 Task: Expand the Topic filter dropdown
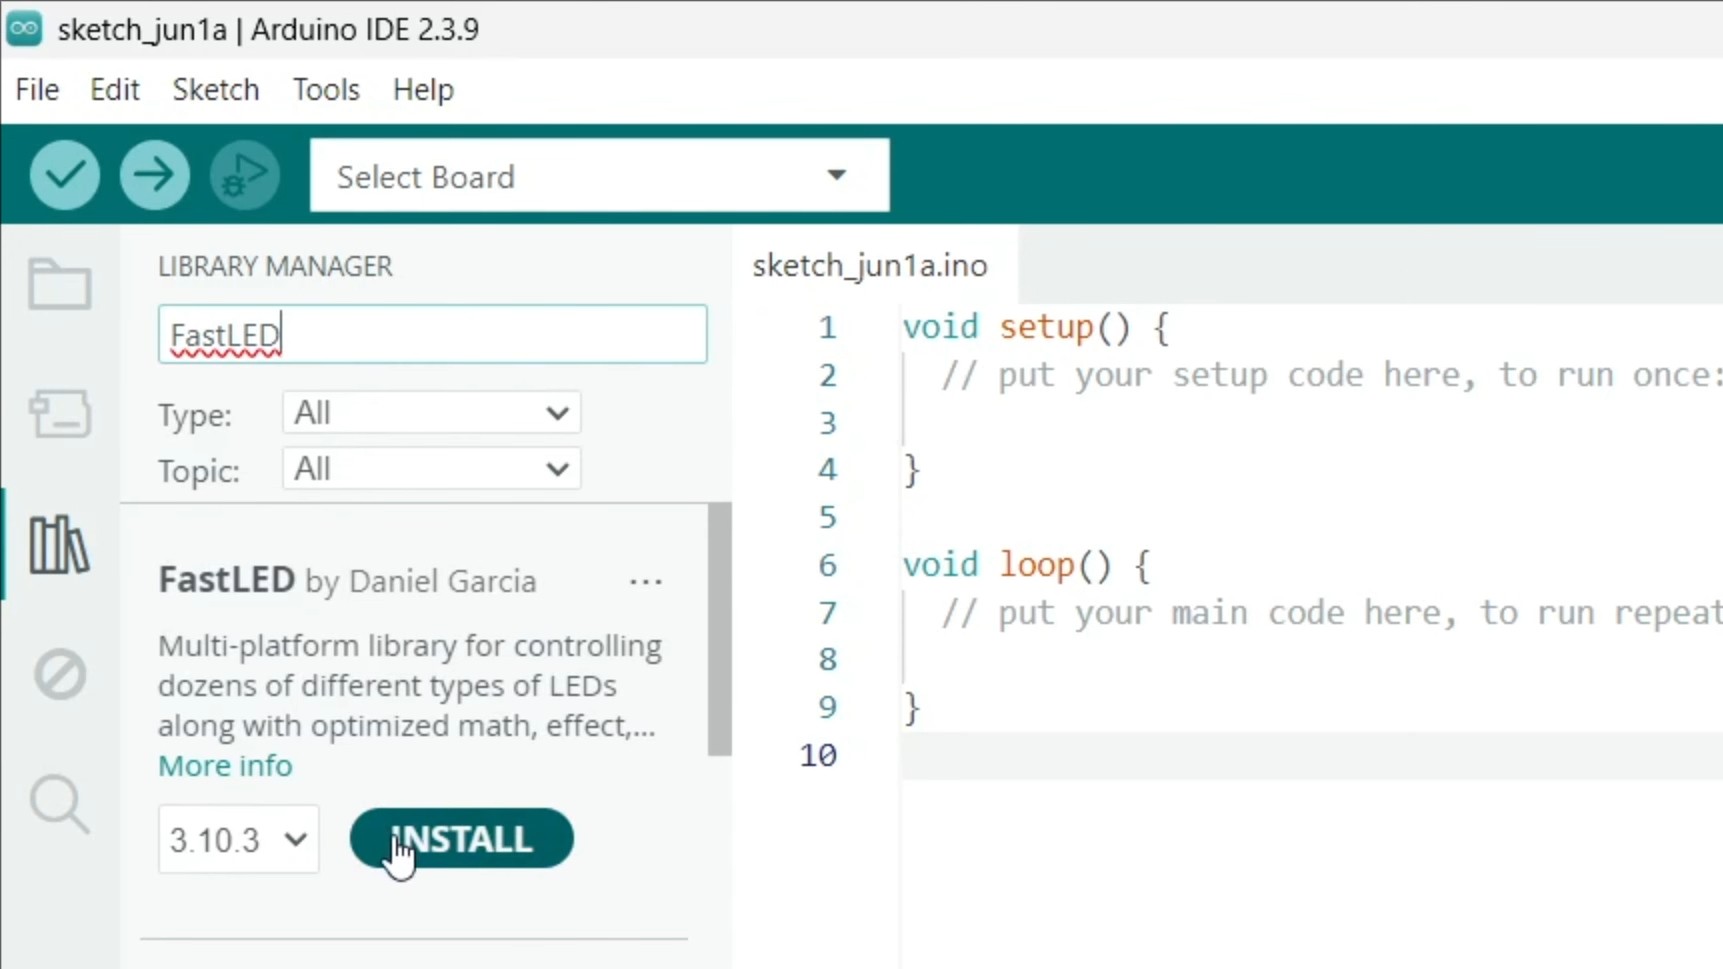pyautogui.click(x=431, y=469)
